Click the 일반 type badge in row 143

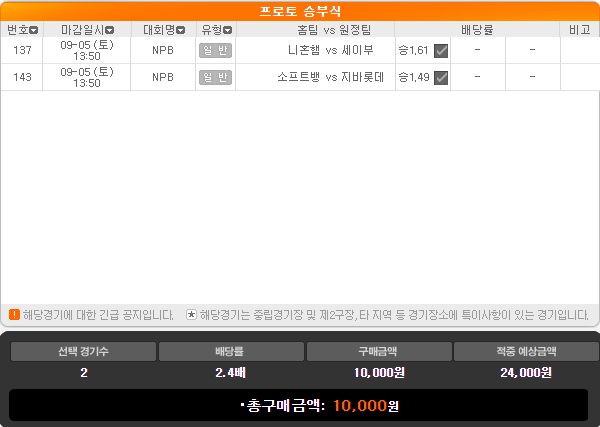click(215, 77)
